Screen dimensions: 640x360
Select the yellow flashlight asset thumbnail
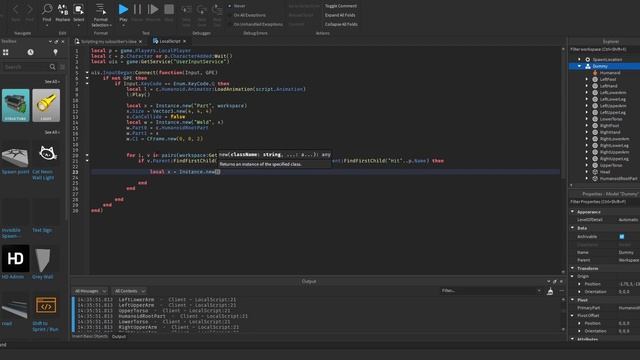click(46, 105)
